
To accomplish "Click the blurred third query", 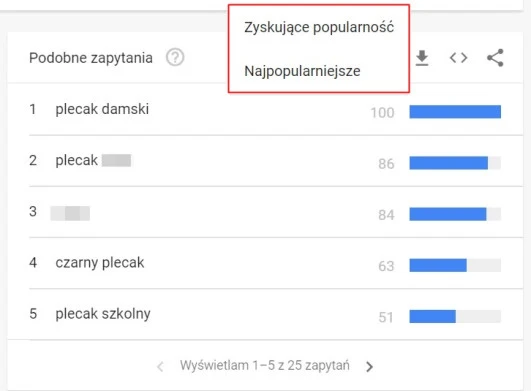I will tap(70, 213).
